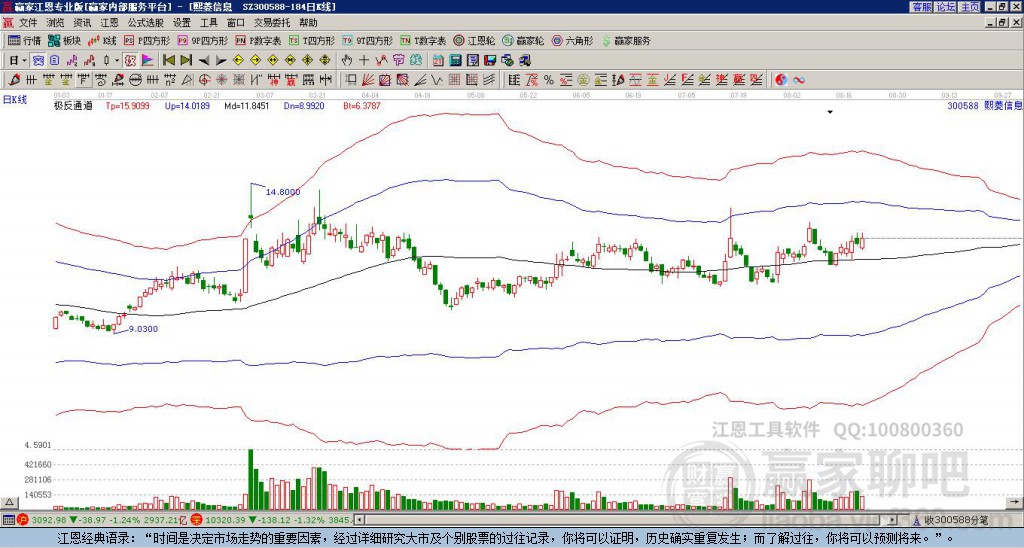
Task: Open the 帮助 menu
Action: [308, 23]
